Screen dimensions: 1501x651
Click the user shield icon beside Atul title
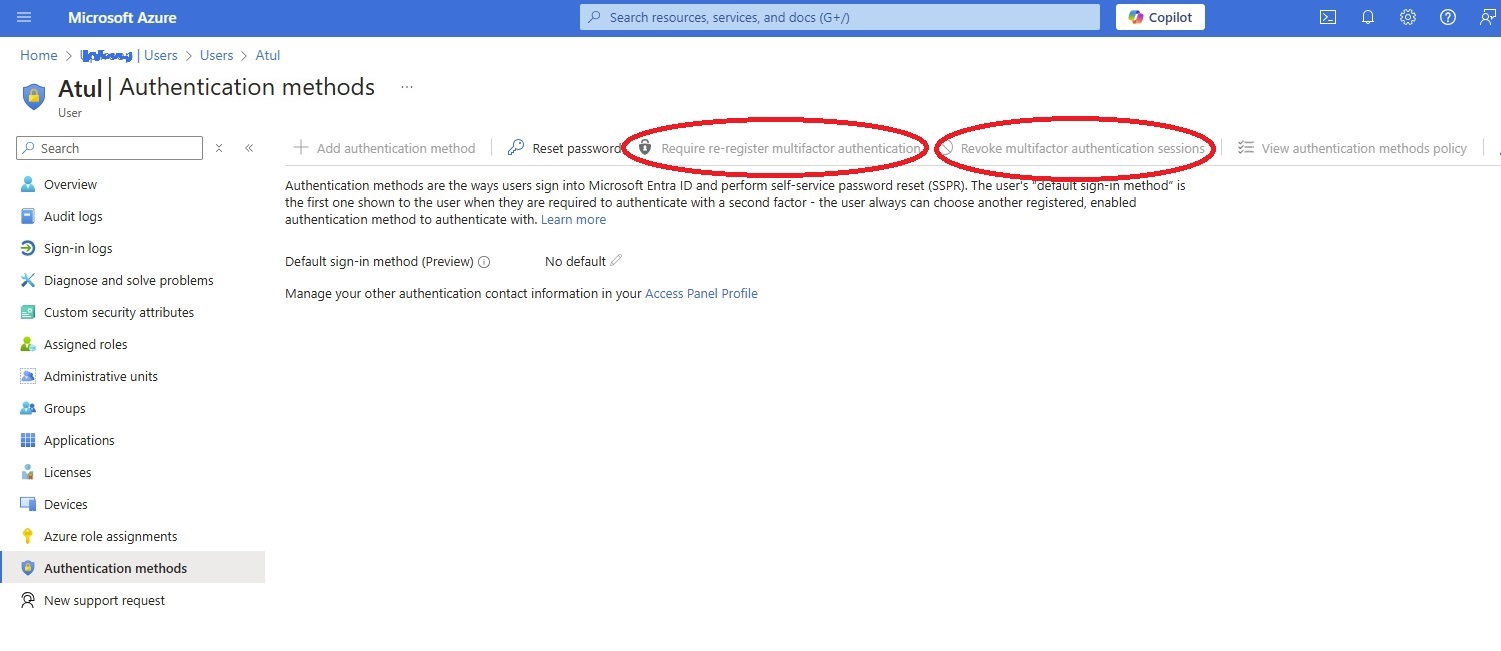(x=34, y=96)
